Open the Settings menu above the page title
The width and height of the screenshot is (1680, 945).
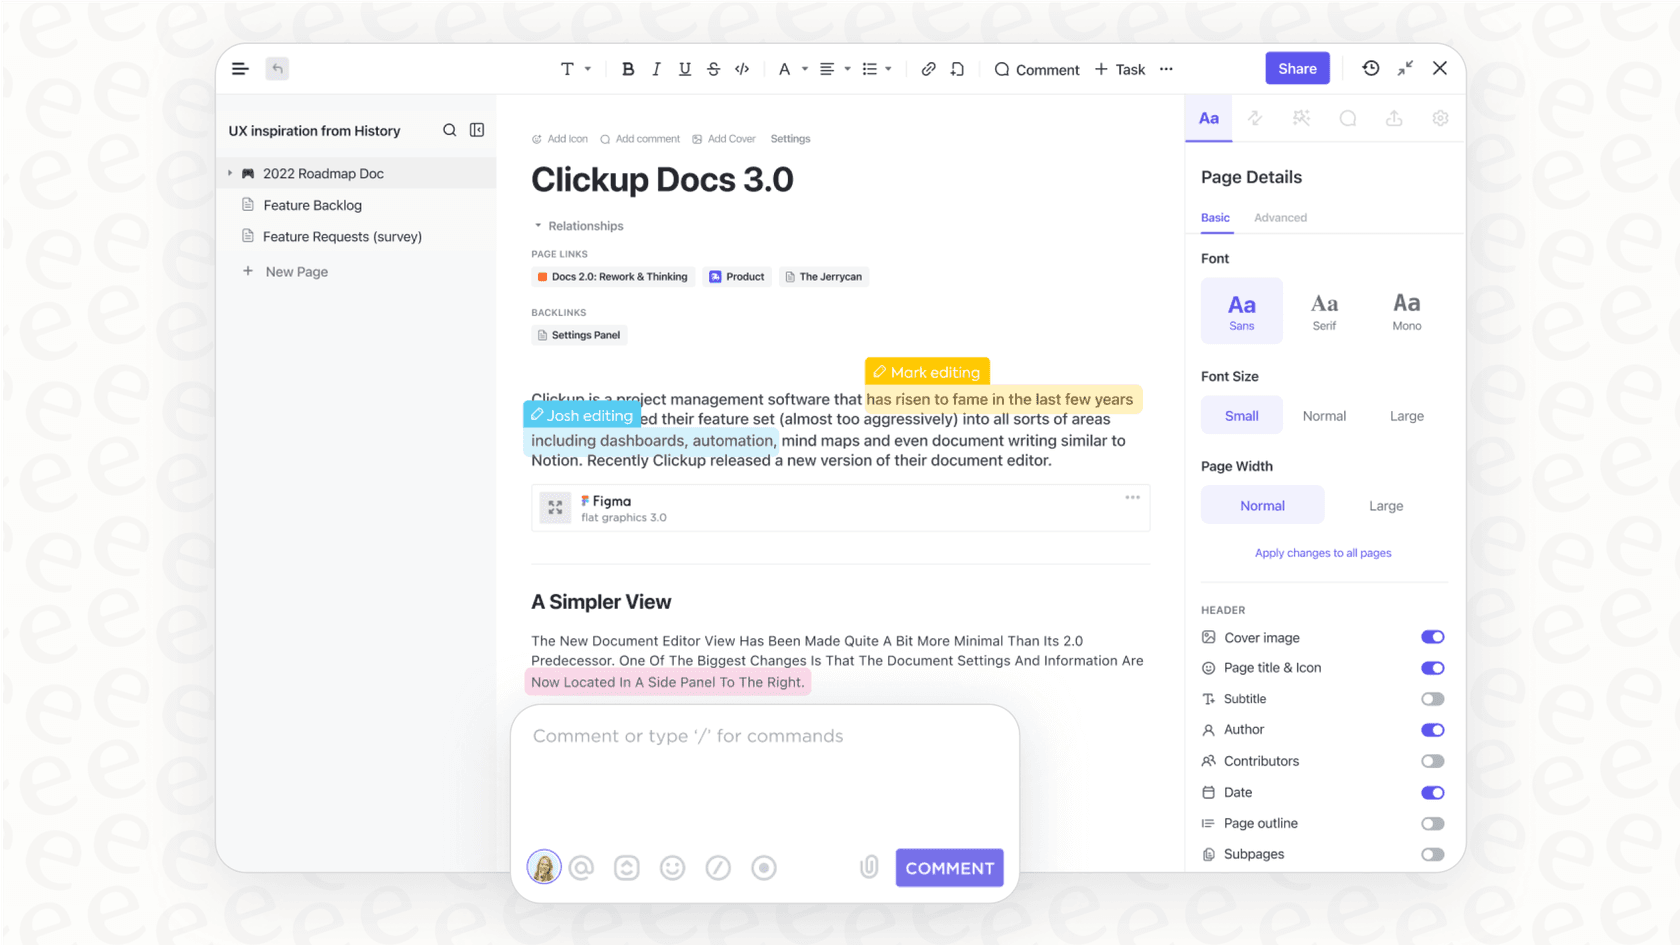[x=790, y=138]
